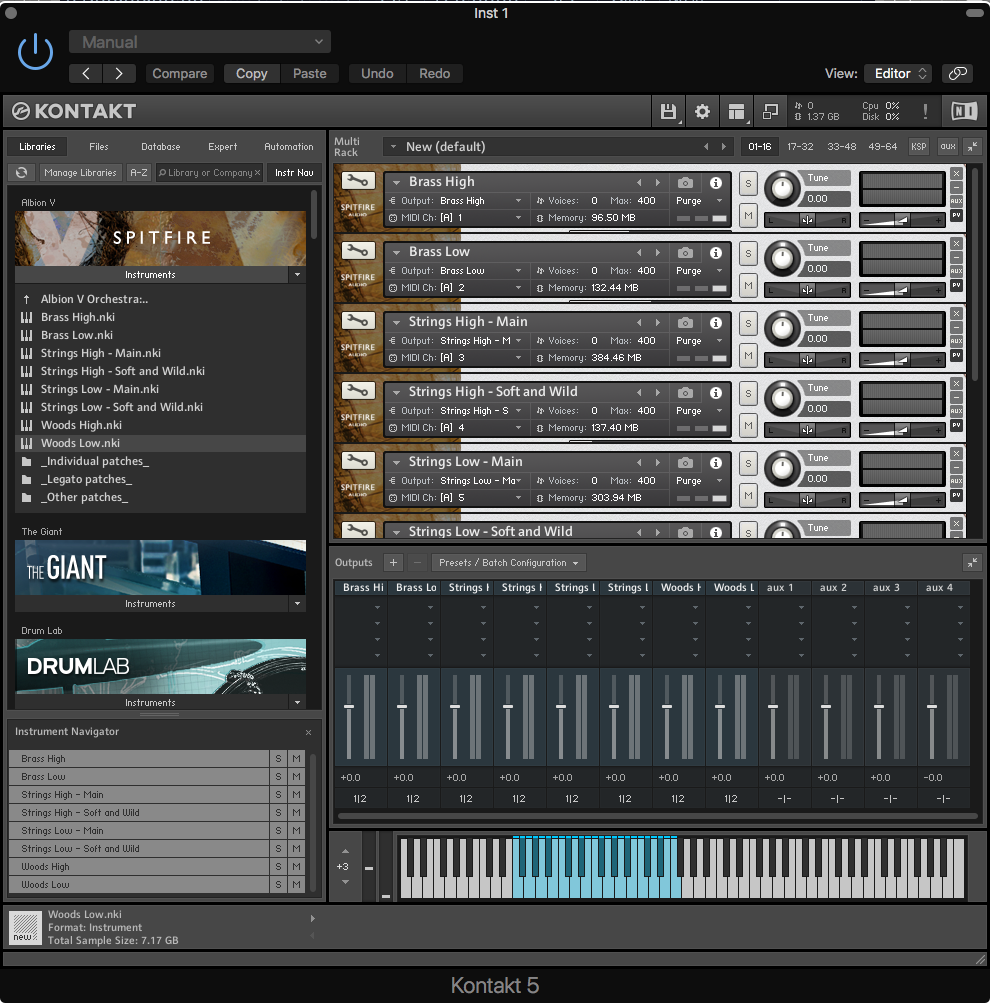Image resolution: width=990 pixels, height=1003 pixels.
Task: Show rack page 17-32
Action: [x=800, y=146]
